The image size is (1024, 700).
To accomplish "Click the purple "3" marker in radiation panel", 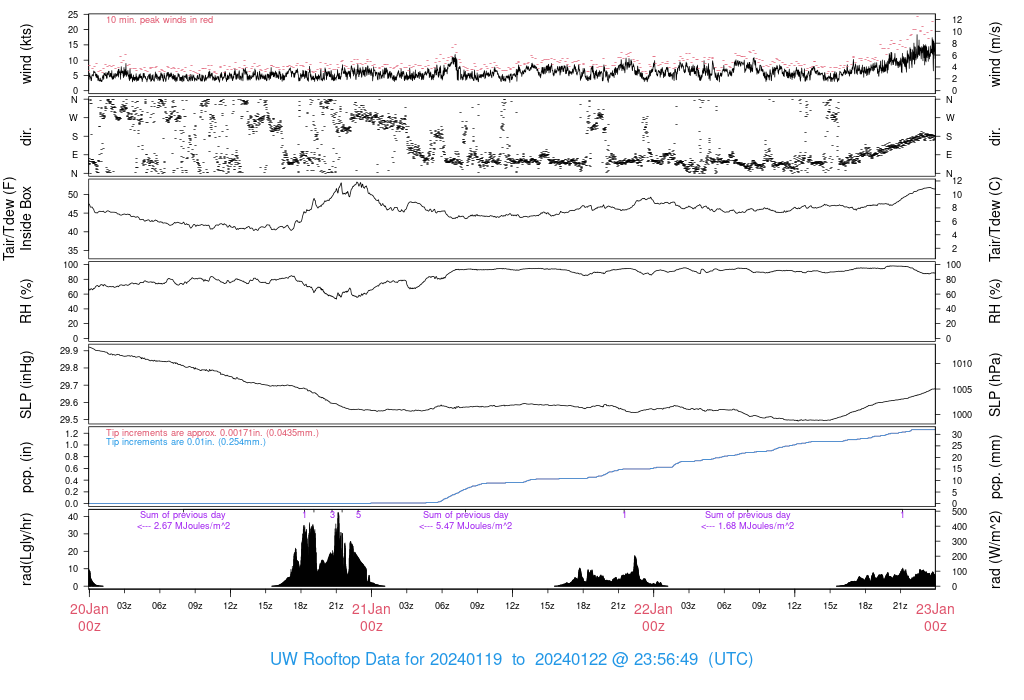I will [332, 515].
